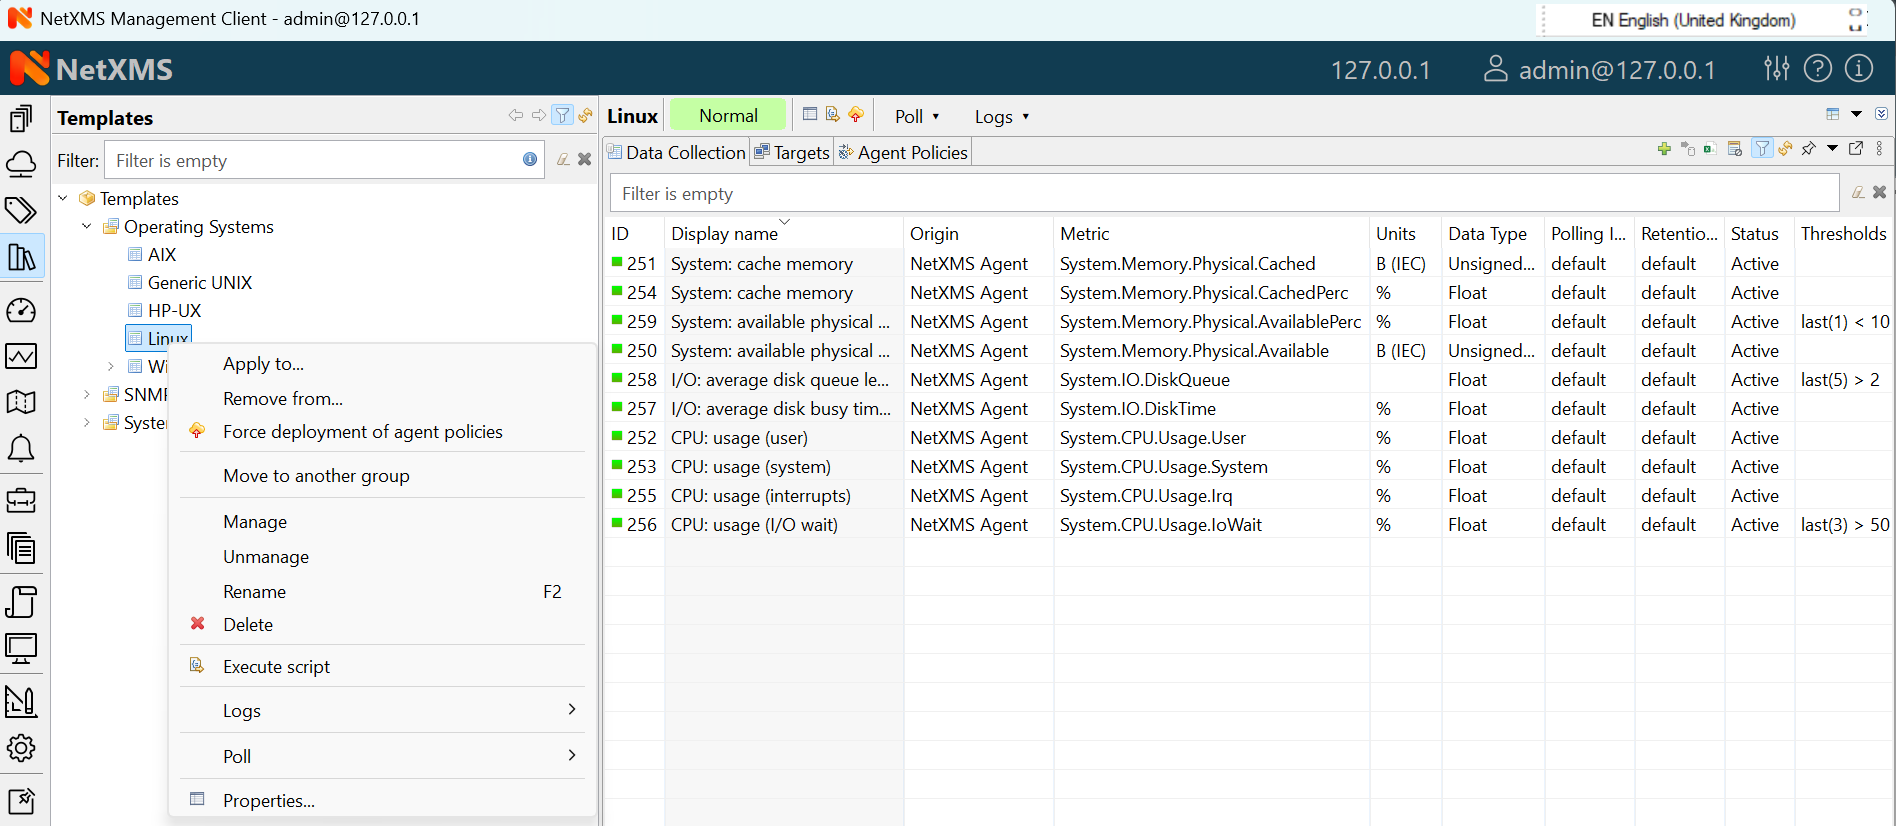1896x826 pixels.
Task: Click the user preferences sliders icon
Action: [1776, 68]
